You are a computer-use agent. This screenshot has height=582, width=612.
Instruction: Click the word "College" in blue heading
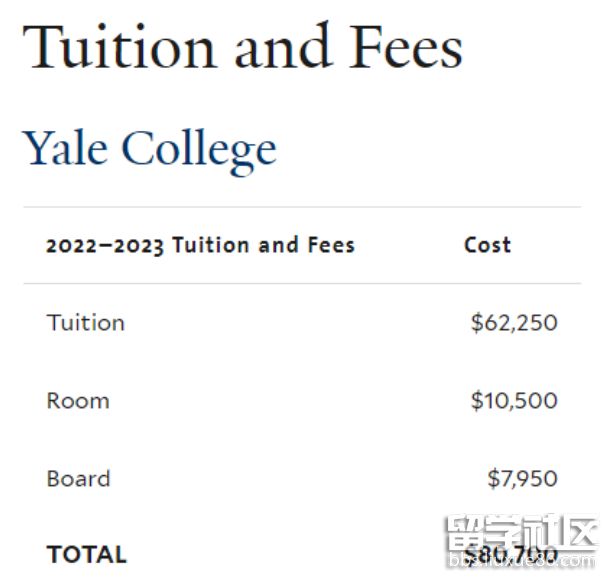[x=199, y=149]
